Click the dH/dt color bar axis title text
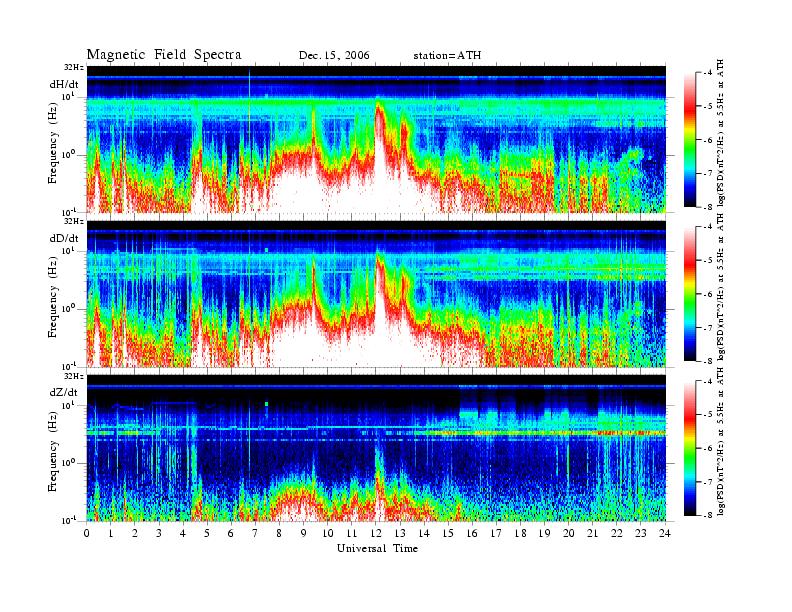Screen dimensions: 792x612 720,133
